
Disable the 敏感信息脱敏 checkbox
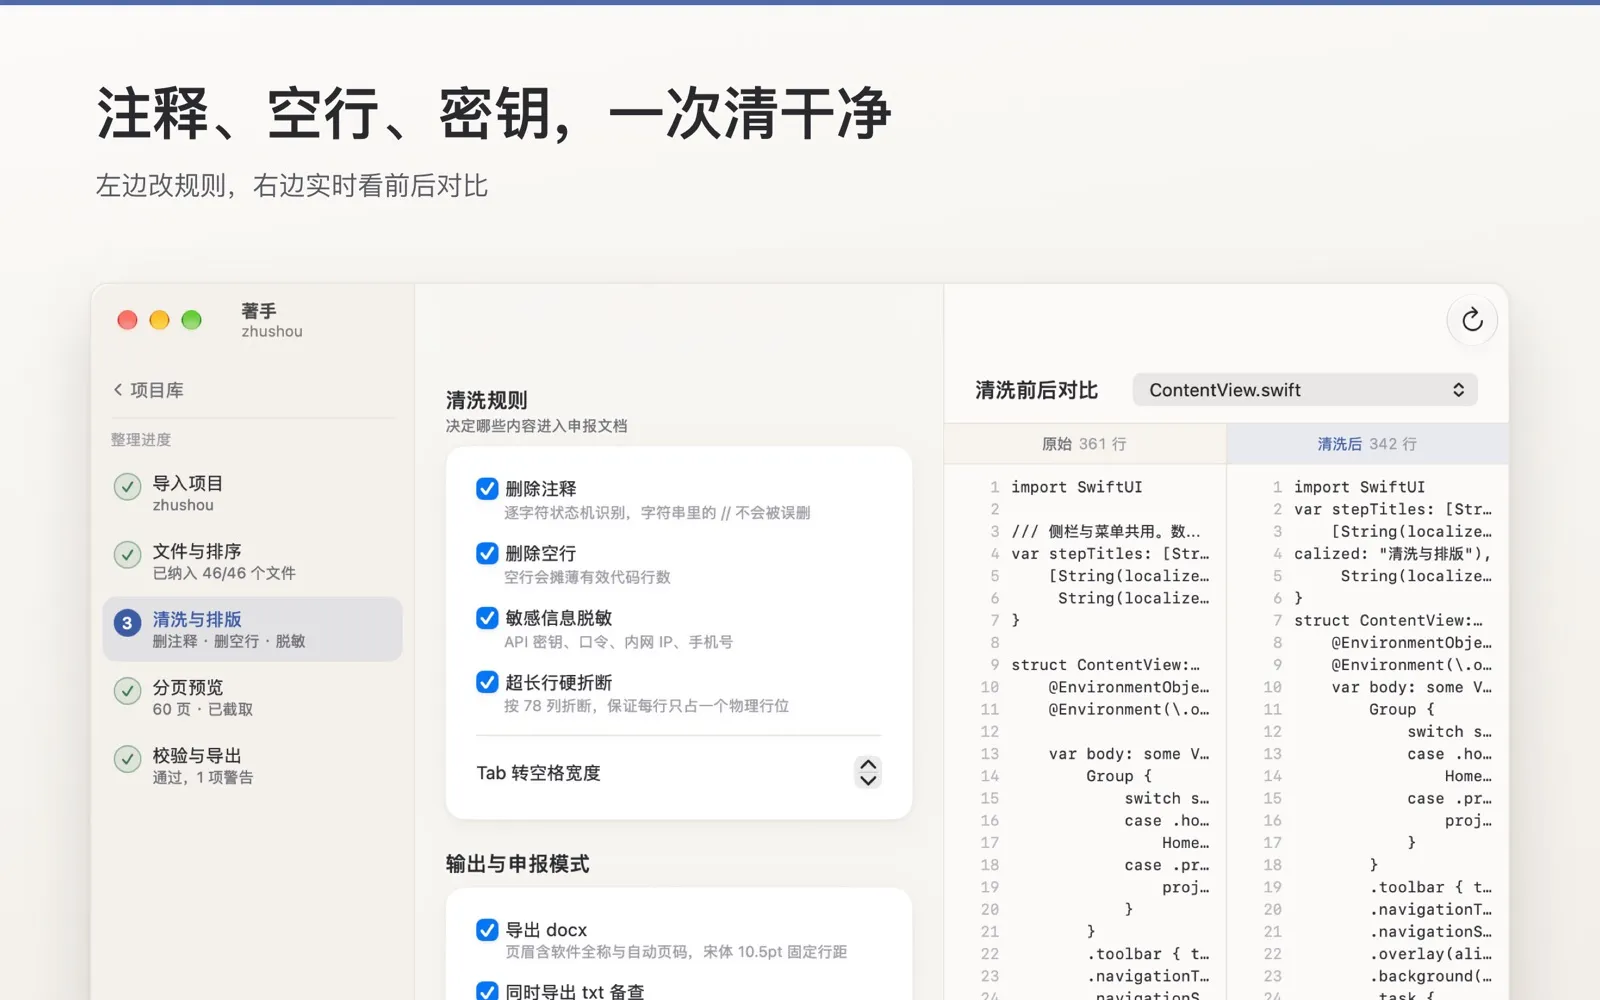pos(487,618)
